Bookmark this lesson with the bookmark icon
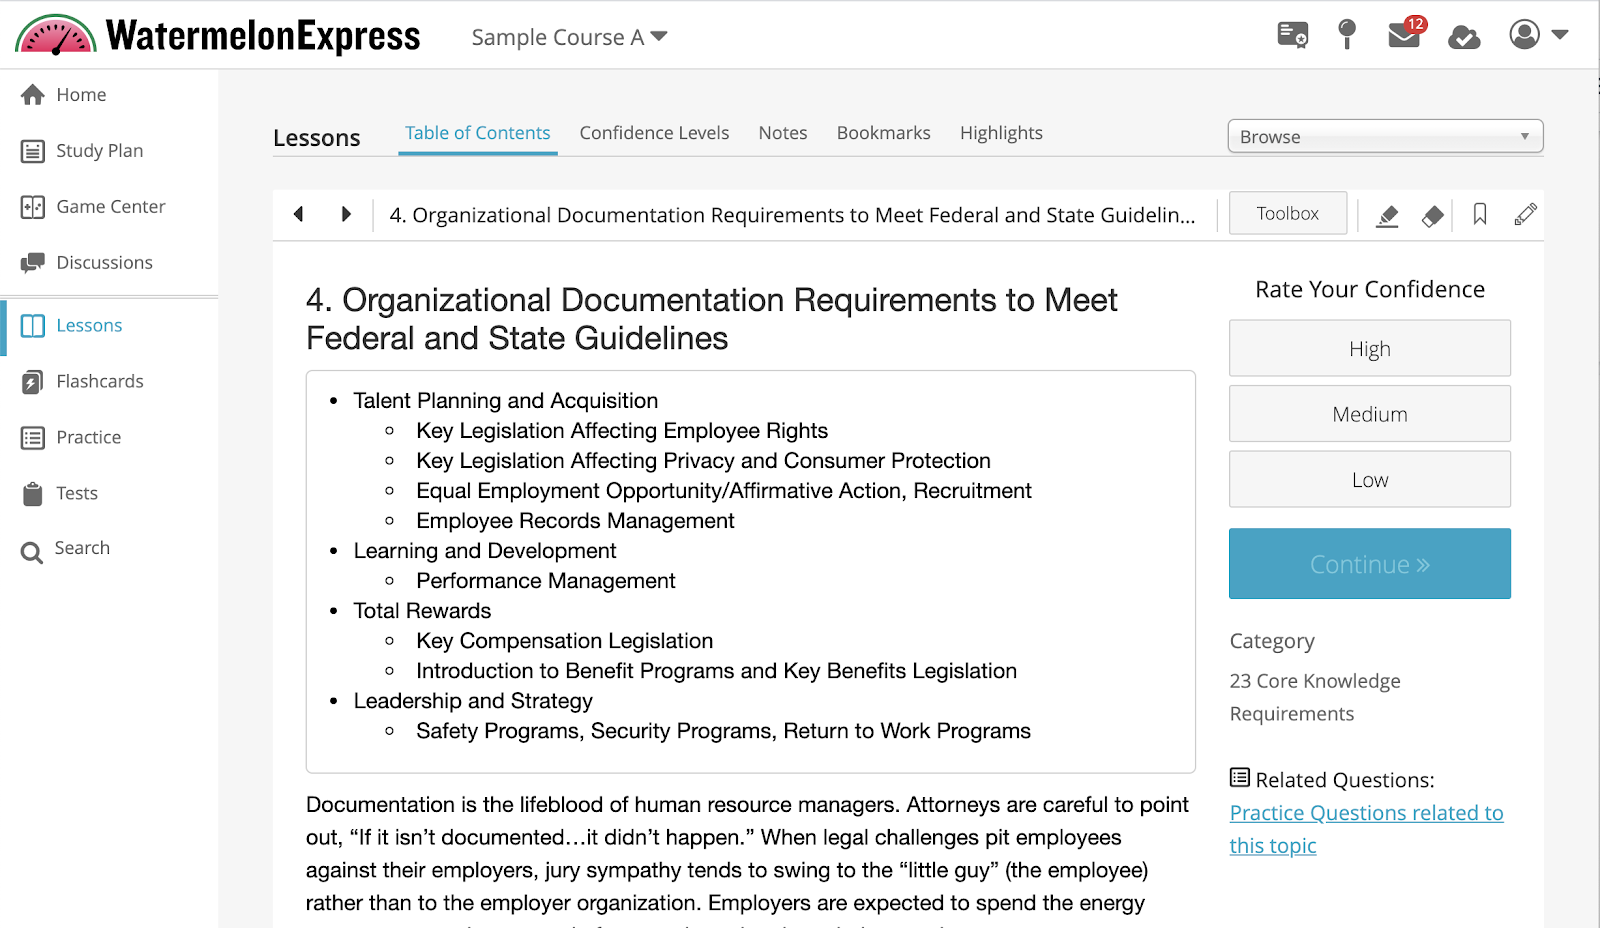This screenshot has width=1600, height=928. [1480, 214]
